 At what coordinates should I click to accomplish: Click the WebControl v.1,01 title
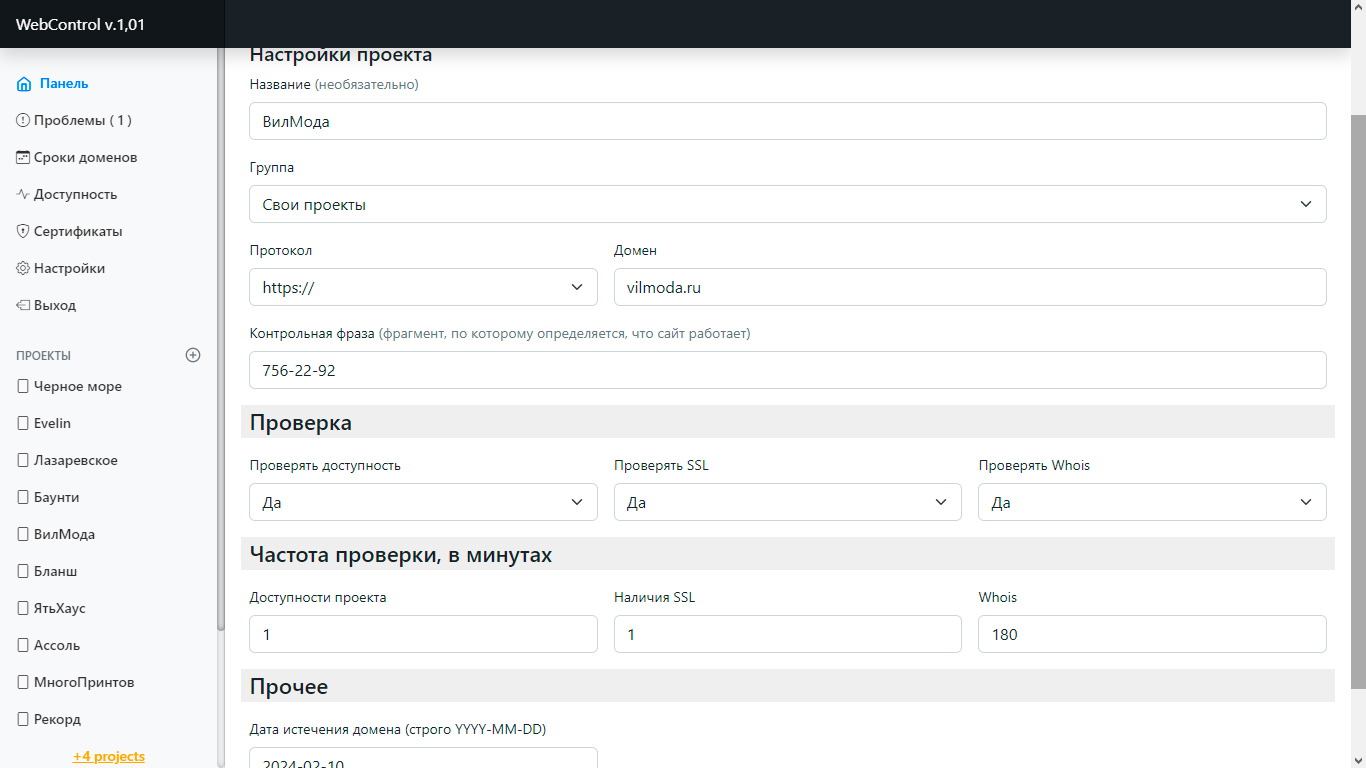point(80,24)
